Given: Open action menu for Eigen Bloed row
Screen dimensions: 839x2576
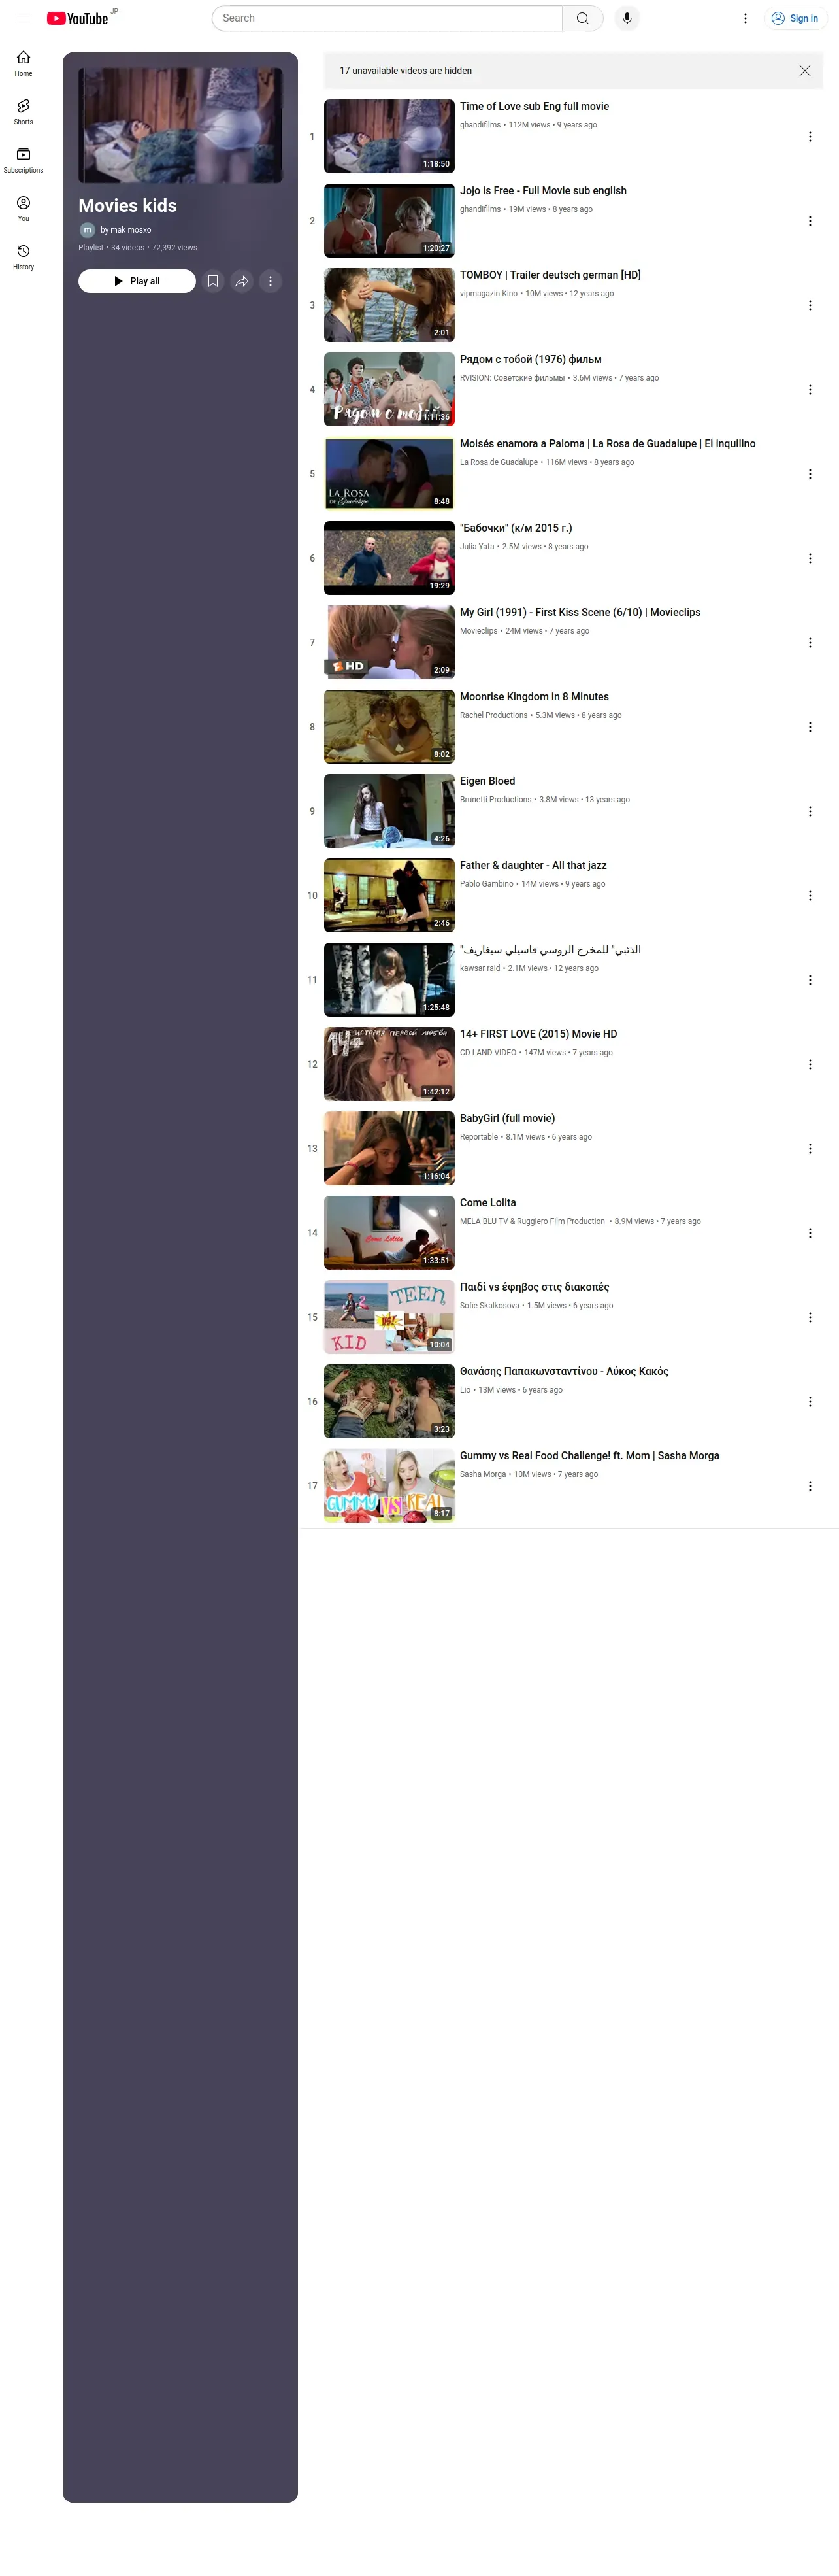Looking at the screenshot, I should coord(810,811).
